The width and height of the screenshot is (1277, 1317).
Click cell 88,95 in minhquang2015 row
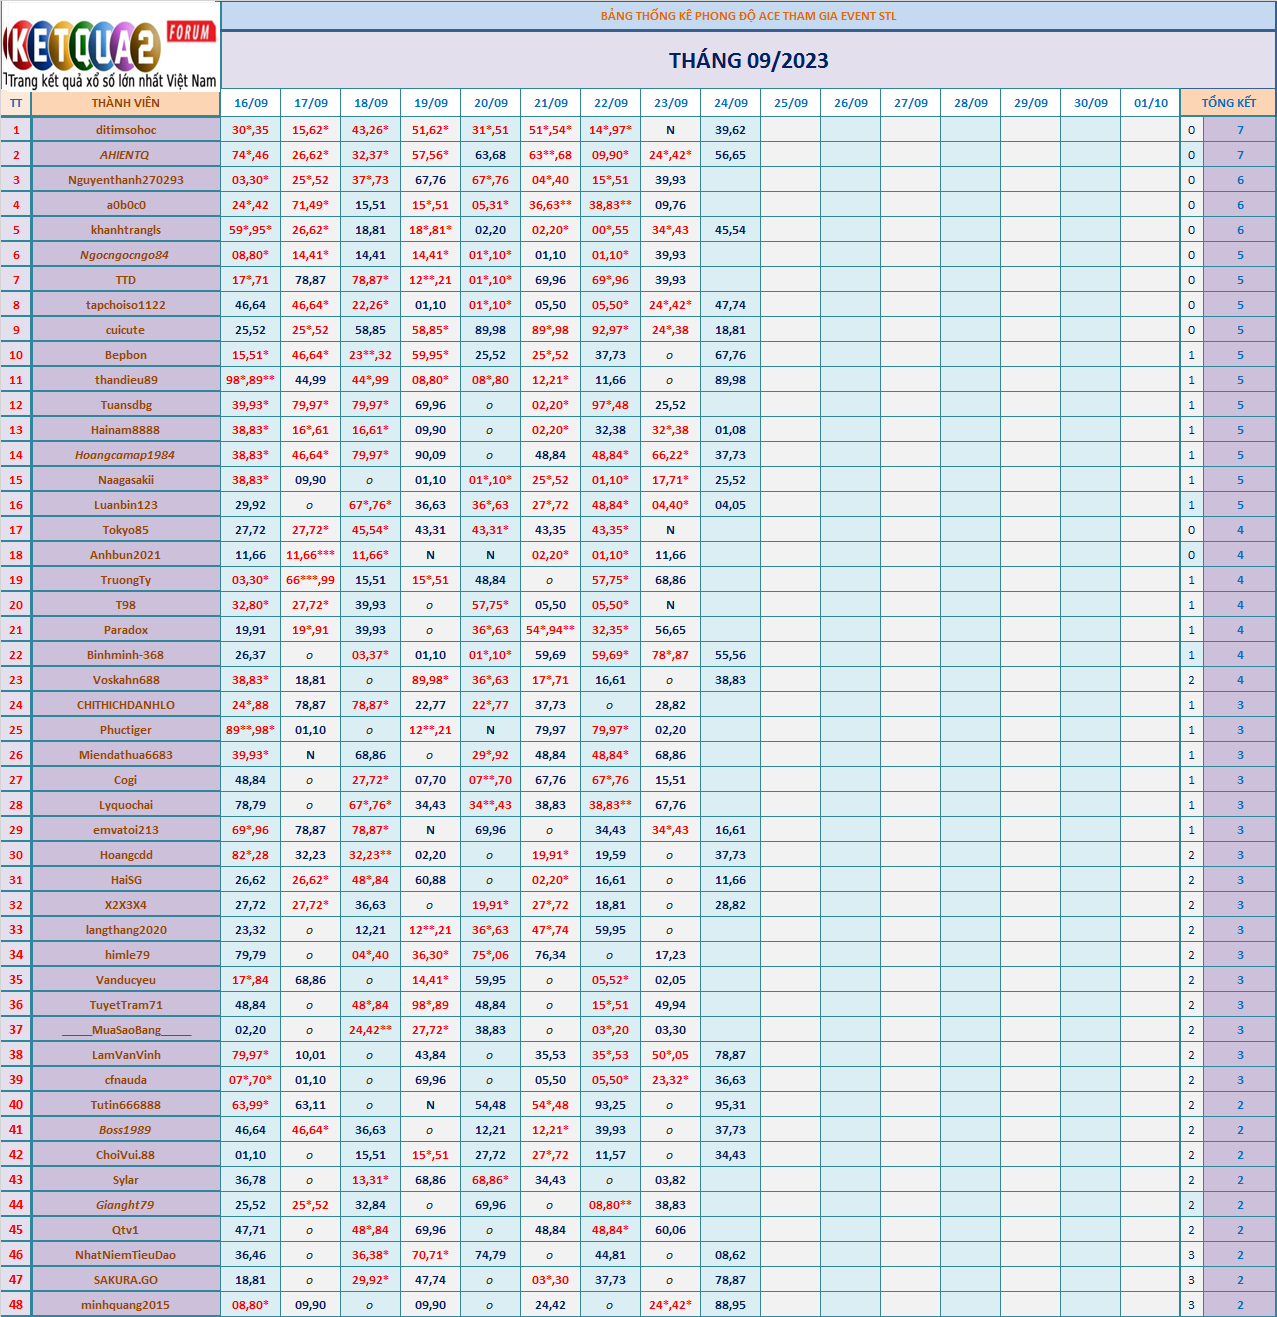(x=731, y=1305)
